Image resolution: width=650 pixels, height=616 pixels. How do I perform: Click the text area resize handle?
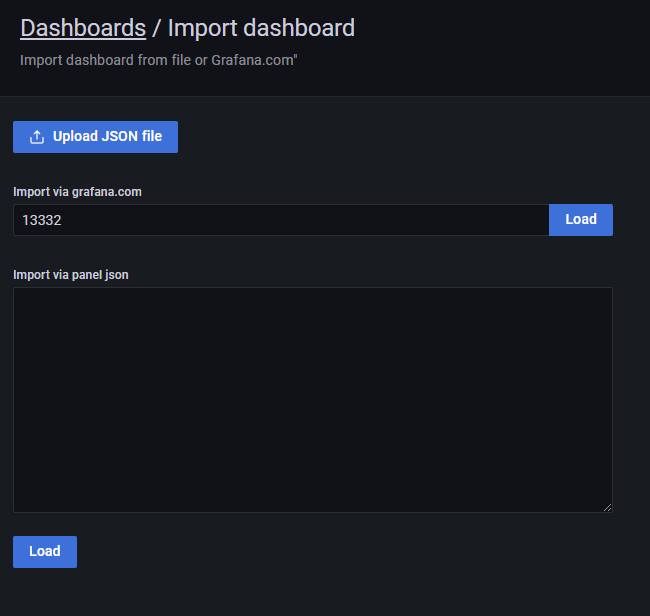607,507
